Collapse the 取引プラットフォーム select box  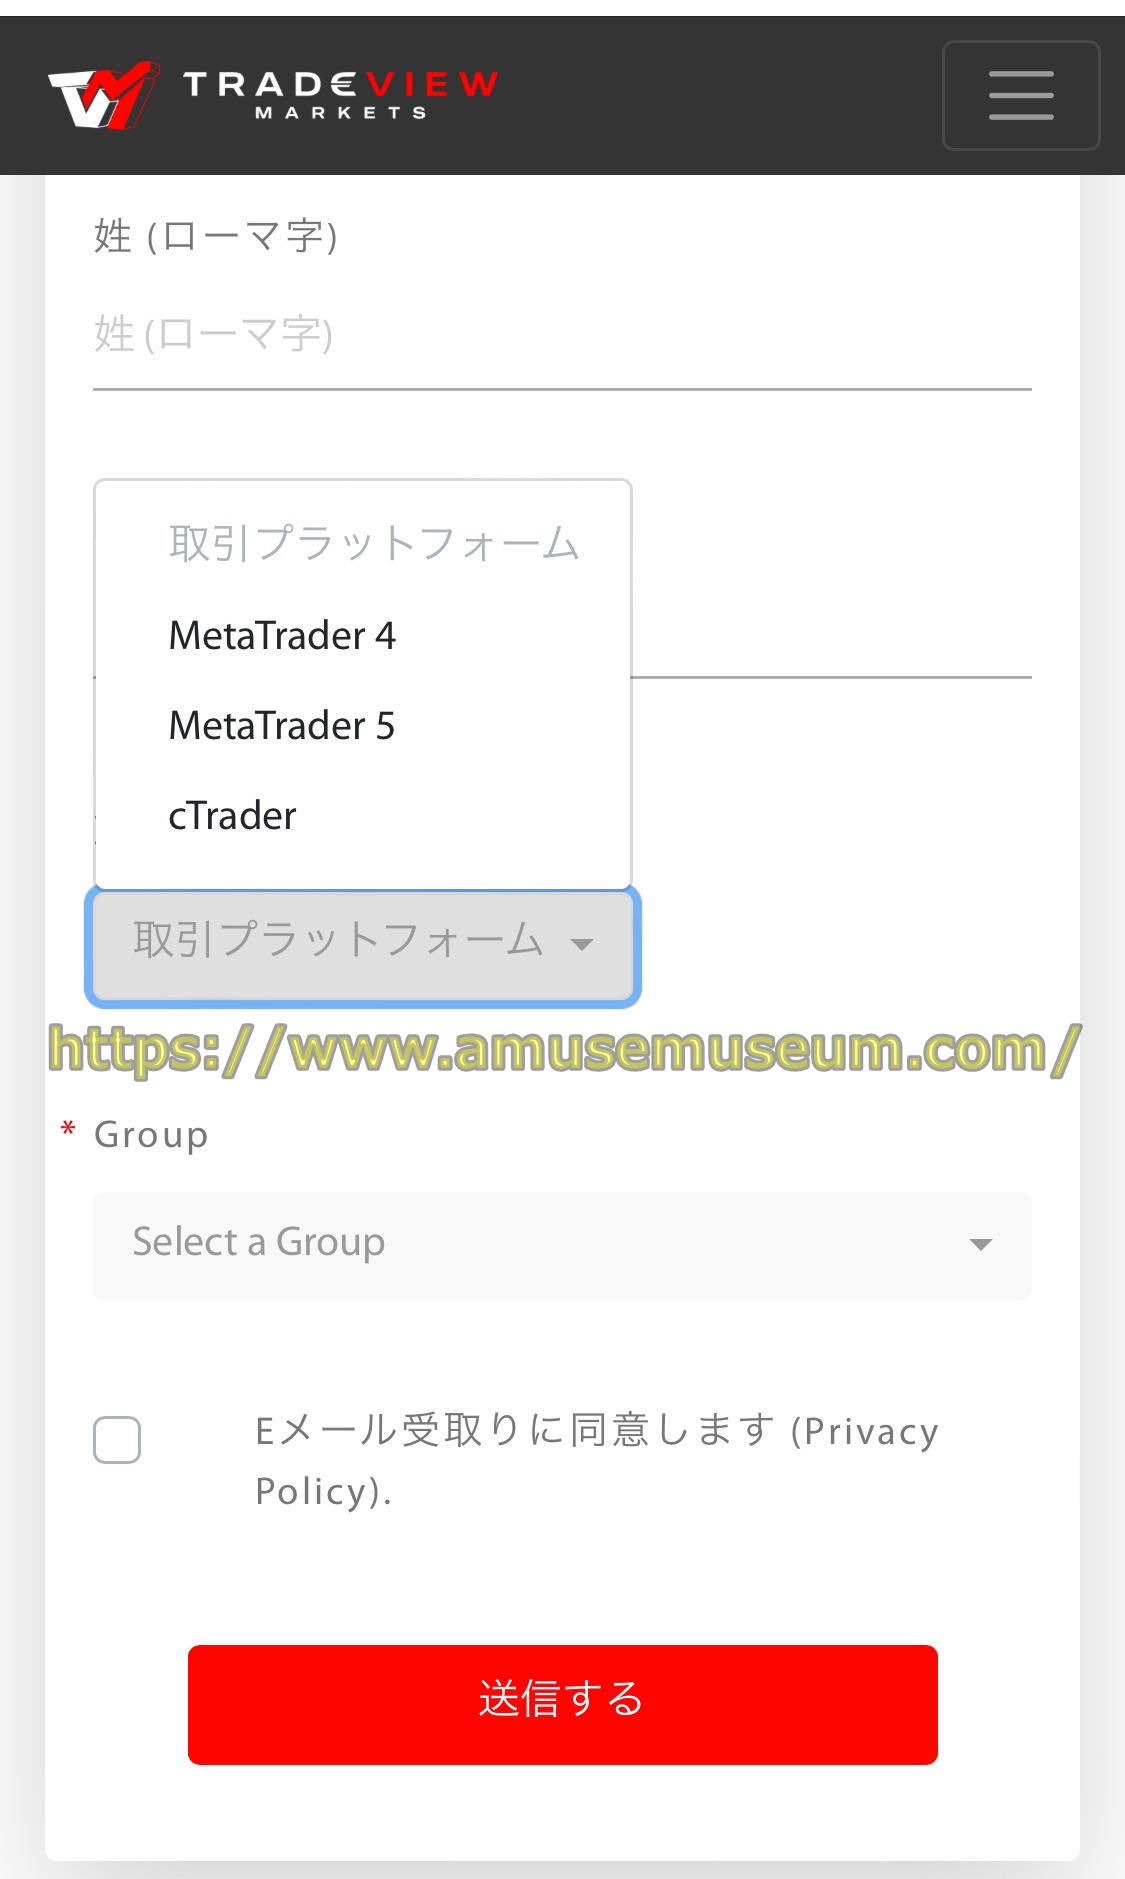(363, 946)
